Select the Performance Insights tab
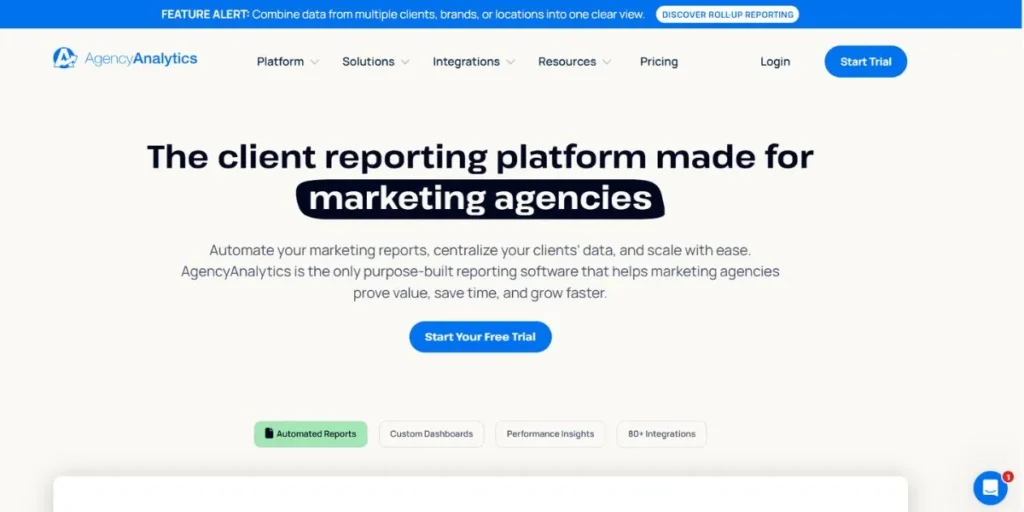 (x=551, y=434)
